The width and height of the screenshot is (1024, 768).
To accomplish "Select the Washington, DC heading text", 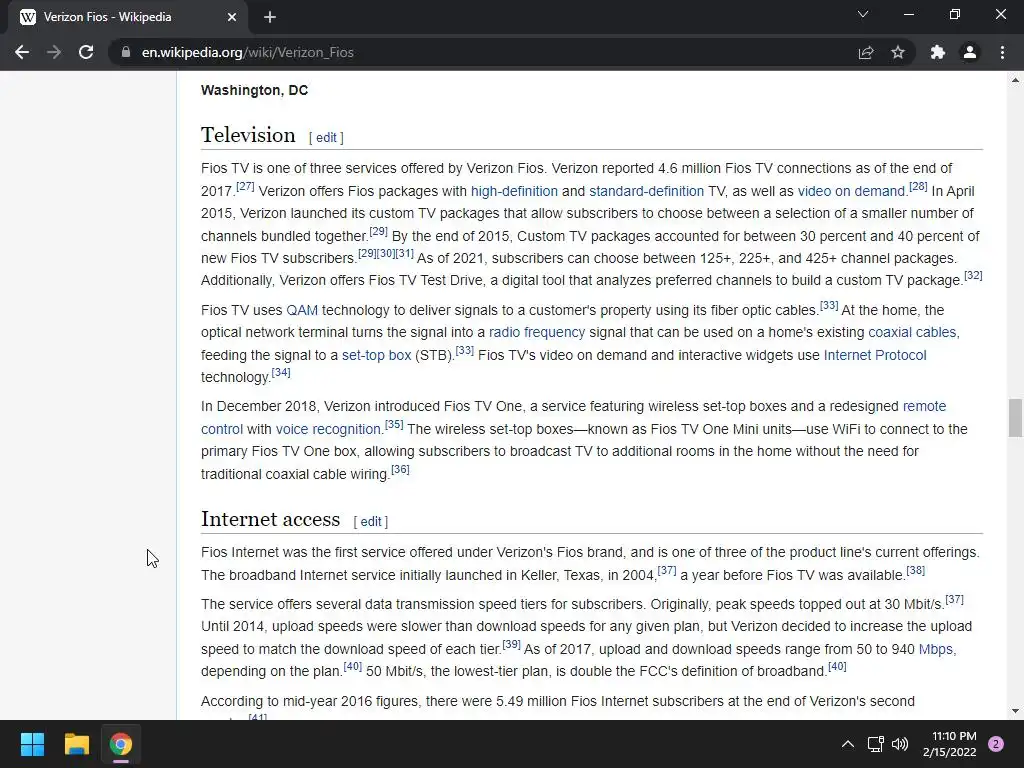I will [x=255, y=90].
